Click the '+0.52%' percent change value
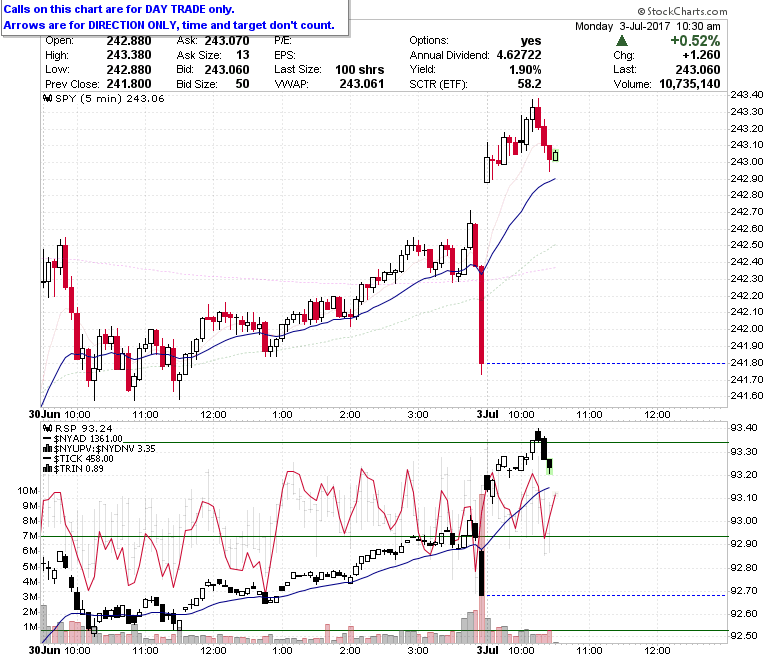 pyautogui.click(x=695, y=41)
